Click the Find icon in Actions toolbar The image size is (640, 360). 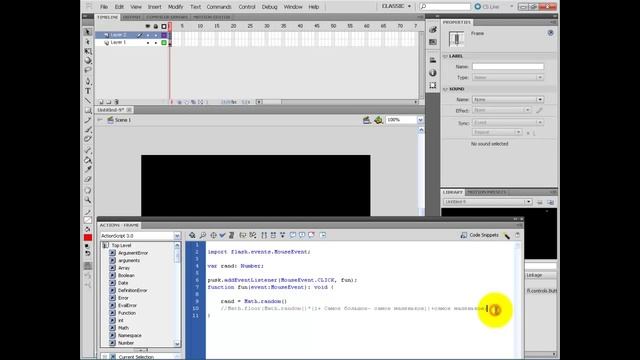(x=203, y=235)
